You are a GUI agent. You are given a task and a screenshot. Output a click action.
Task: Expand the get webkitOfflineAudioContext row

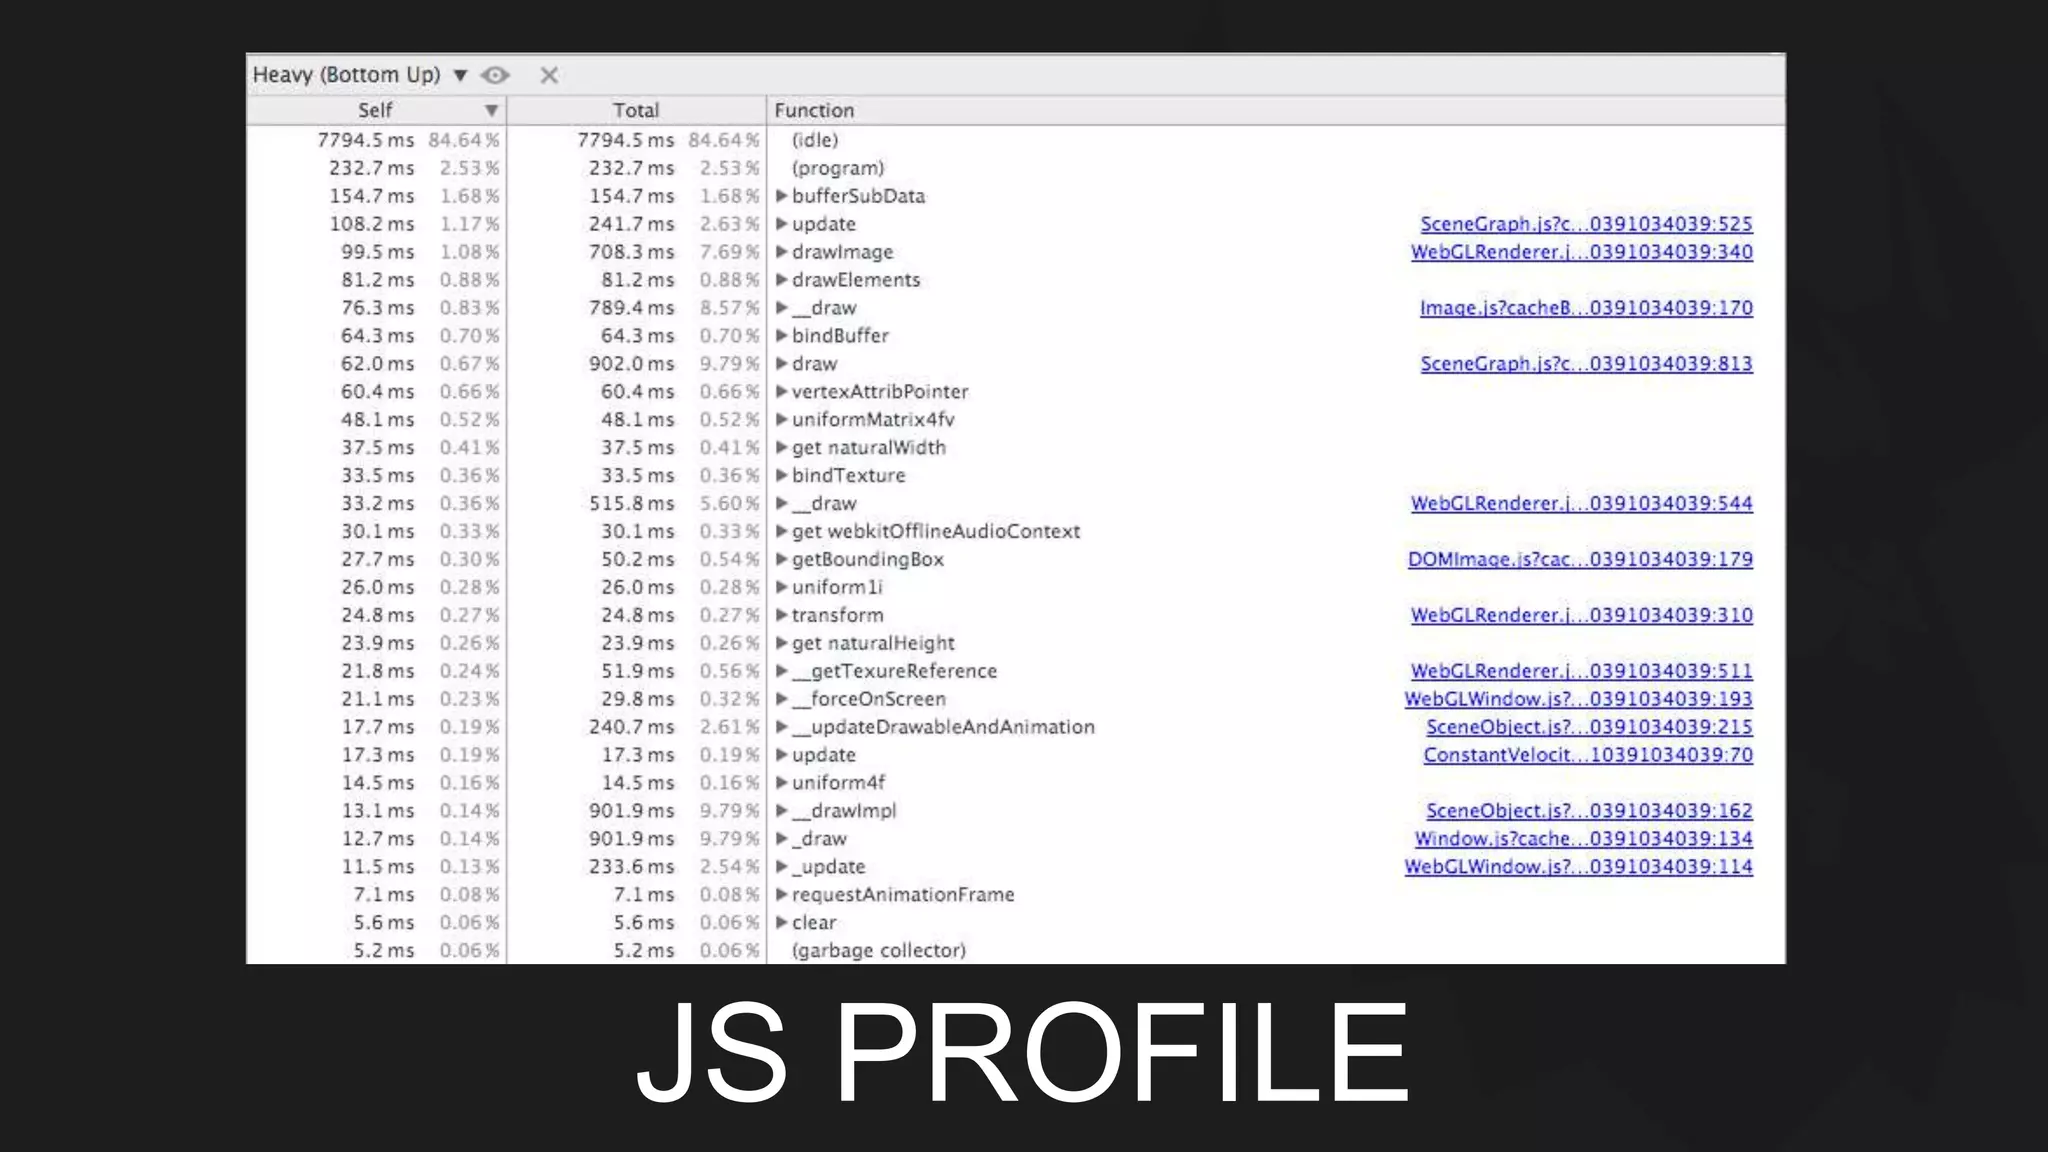coord(782,532)
